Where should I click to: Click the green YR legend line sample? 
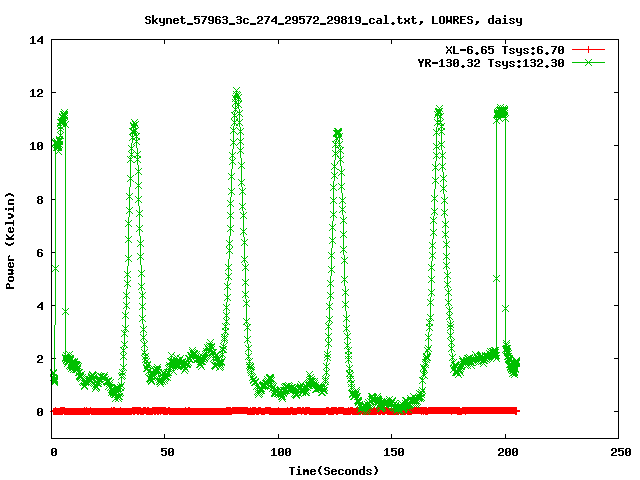pos(588,62)
